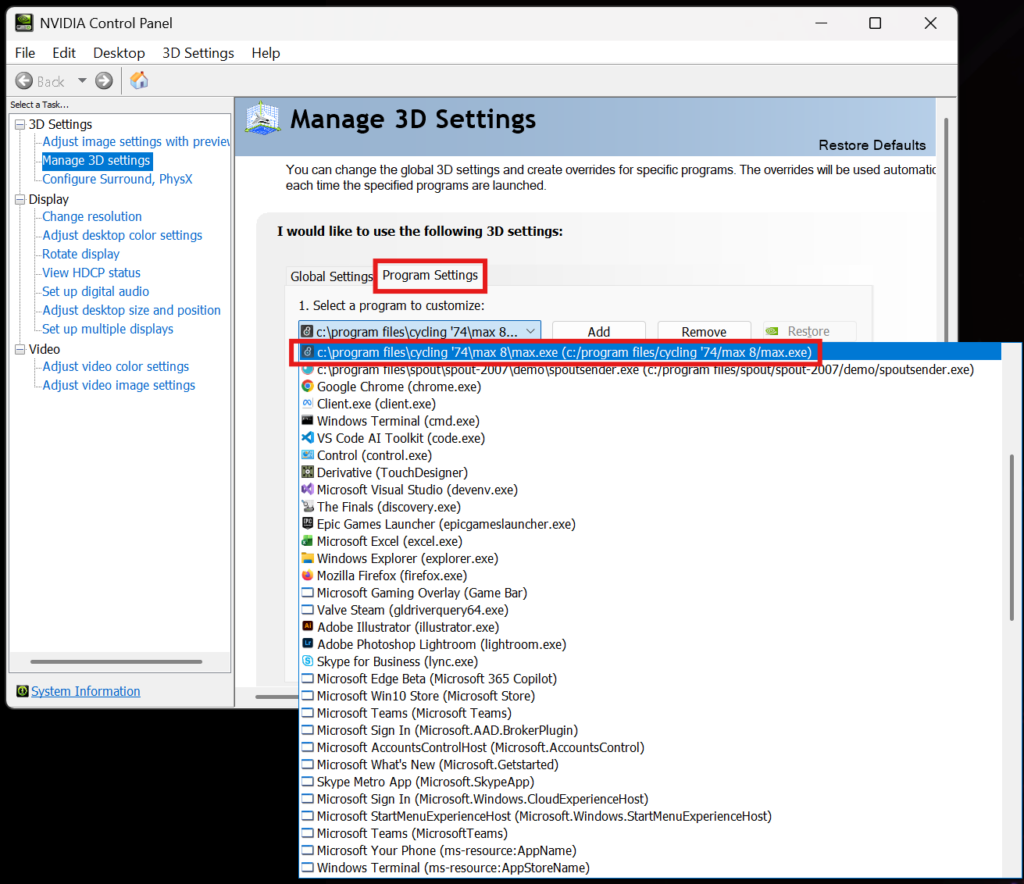The height and width of the screenshot is (884, 1024).
Task: Click the Adobe Illustrator icon in the list
Action: click(308, 627)
